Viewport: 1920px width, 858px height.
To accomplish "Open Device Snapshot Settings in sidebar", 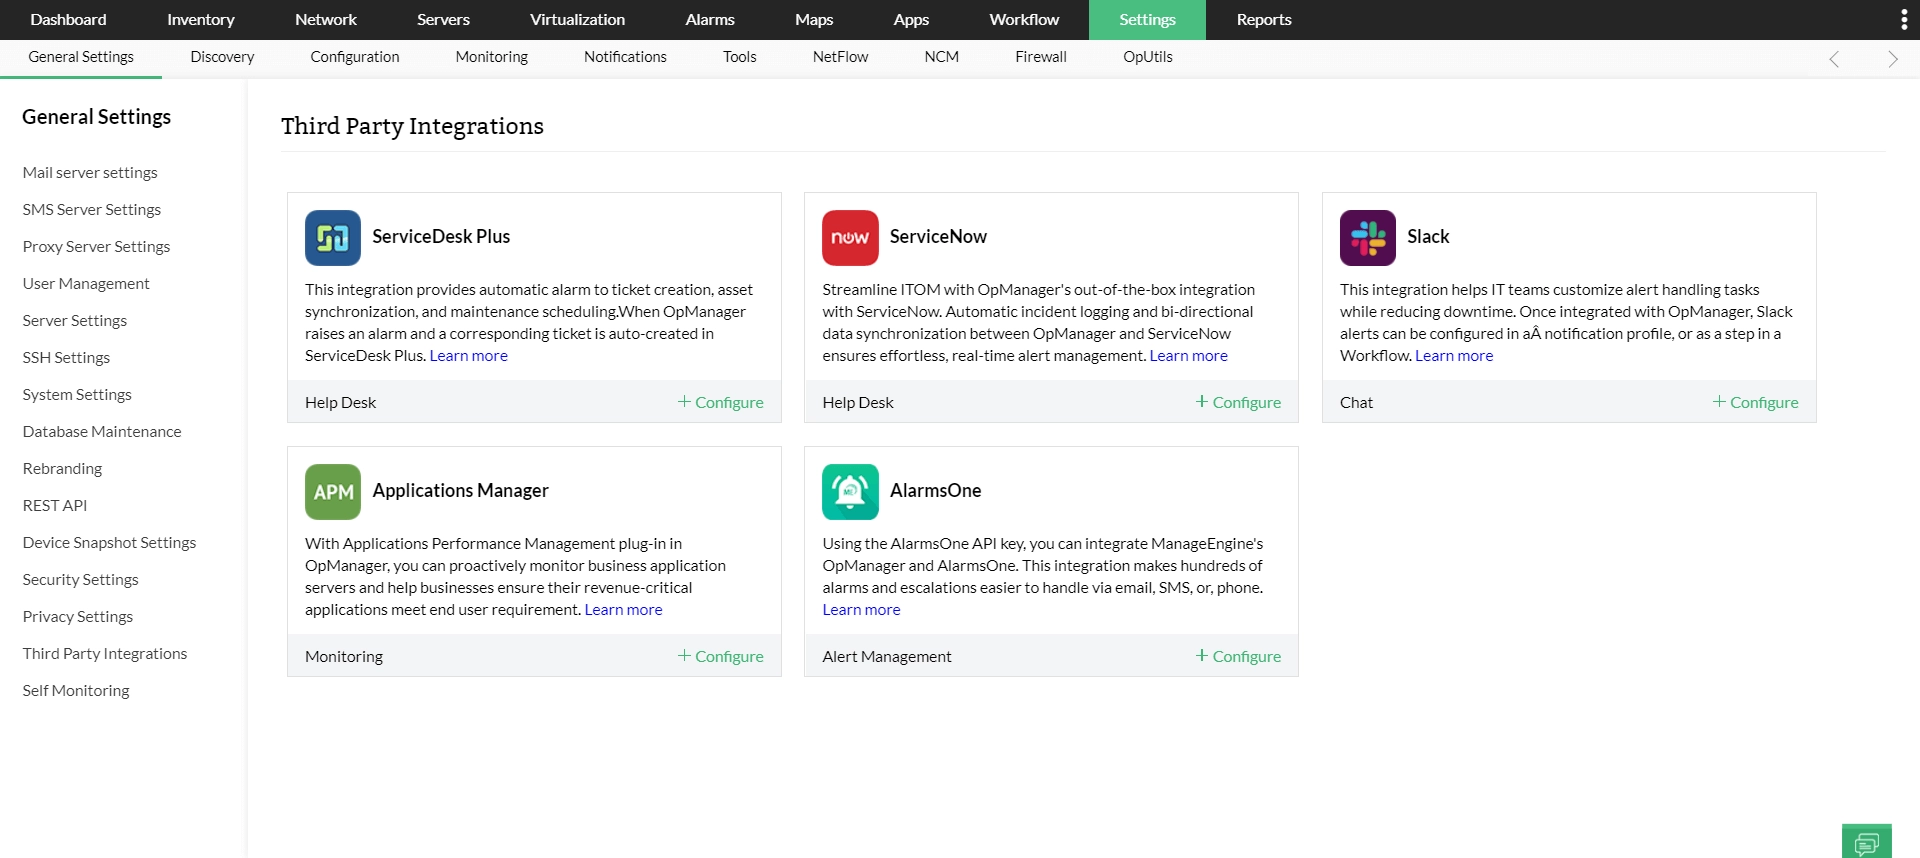I will (x=109, y=543).
